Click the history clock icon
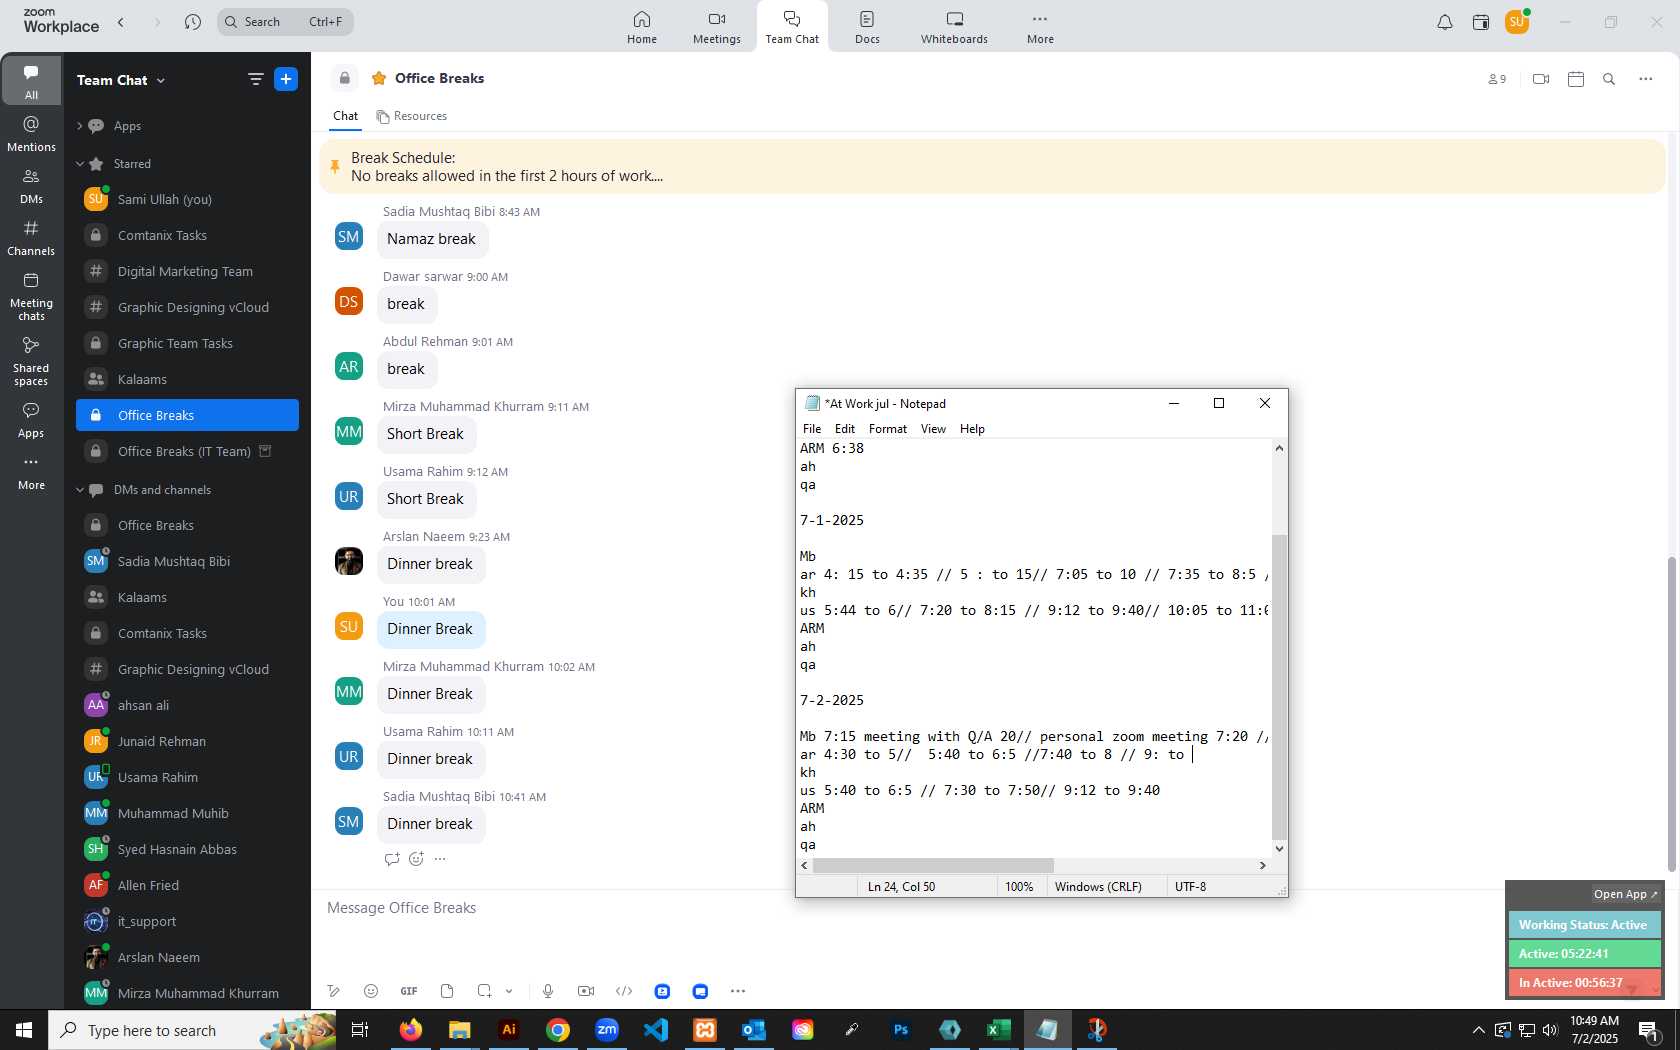Screen dimensions: 1680x1050 click(193, 22)
